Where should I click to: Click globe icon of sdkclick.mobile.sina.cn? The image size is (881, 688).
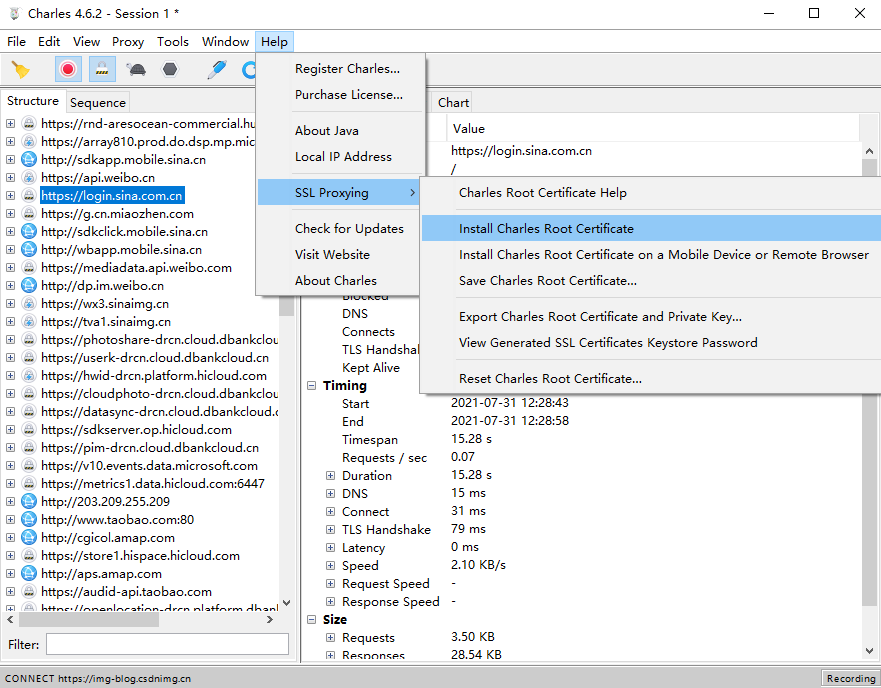click(29, 232)
